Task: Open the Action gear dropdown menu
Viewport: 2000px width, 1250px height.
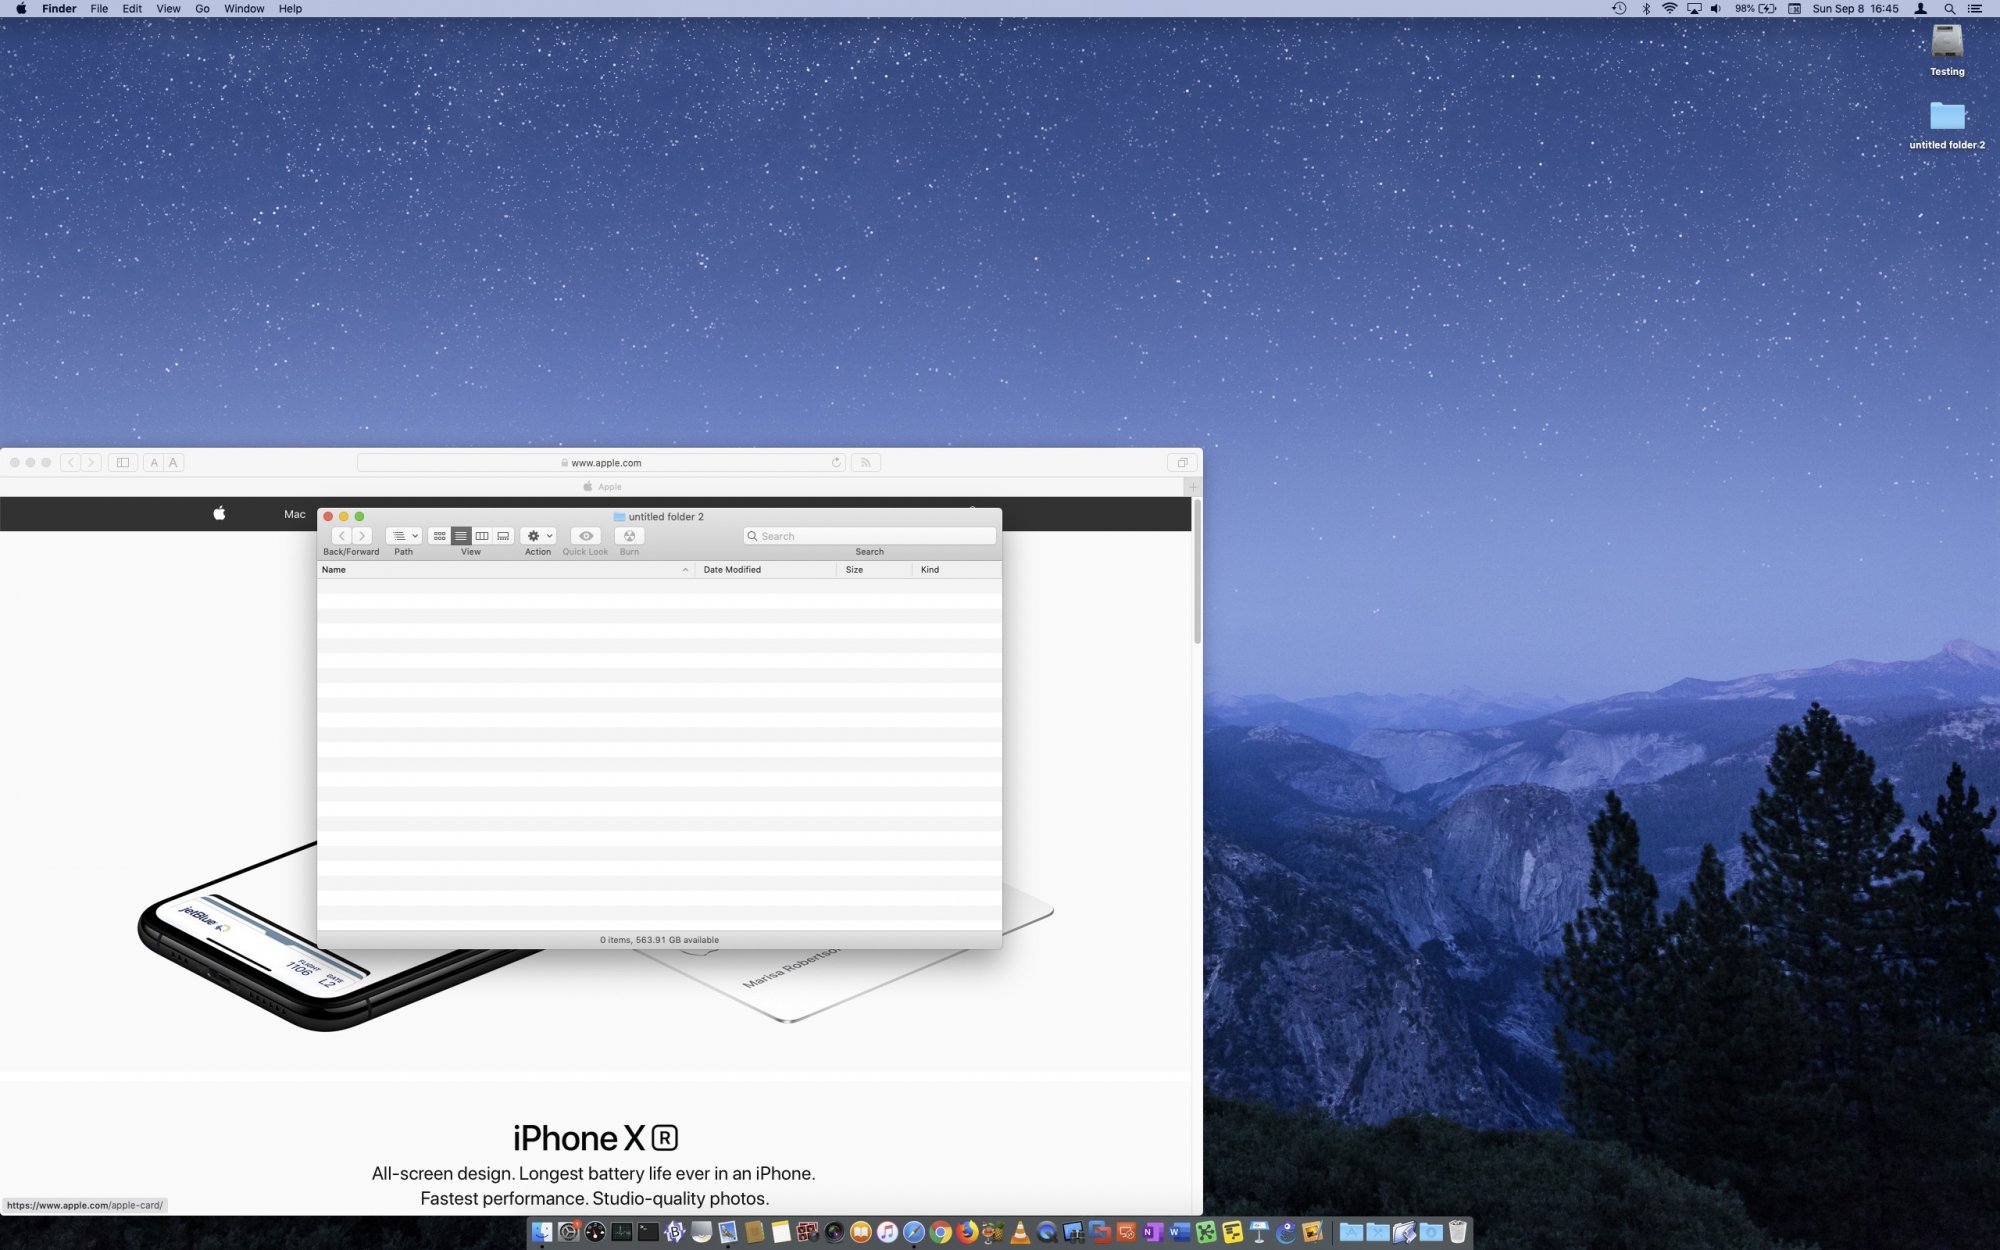Action: point(538,536)
